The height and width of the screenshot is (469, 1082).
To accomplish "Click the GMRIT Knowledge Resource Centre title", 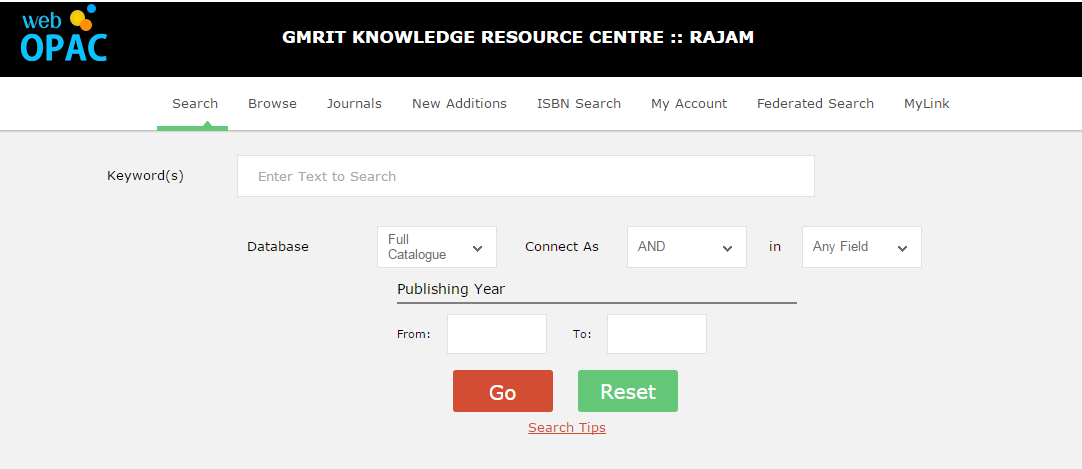I will pos(518,37).
